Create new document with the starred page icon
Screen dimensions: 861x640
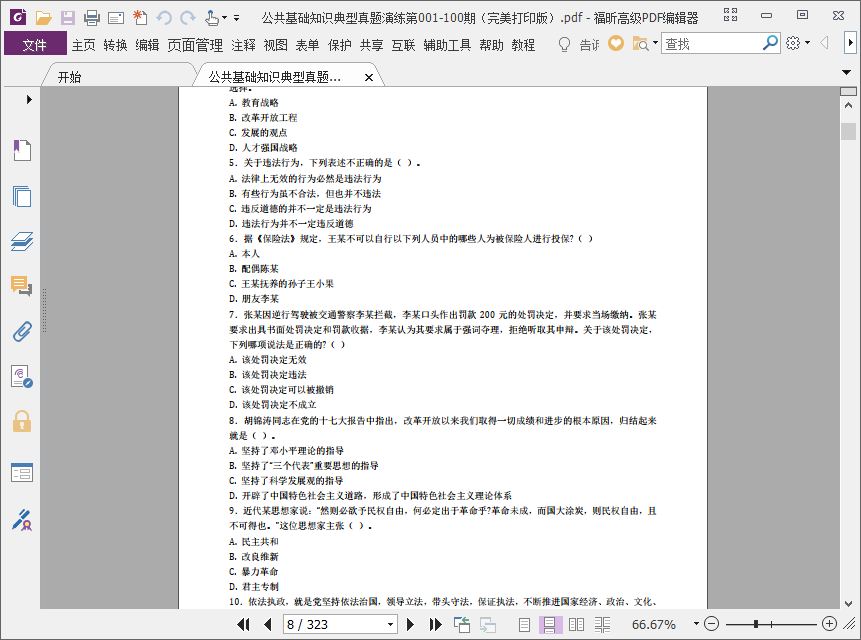tap(140, 18)
